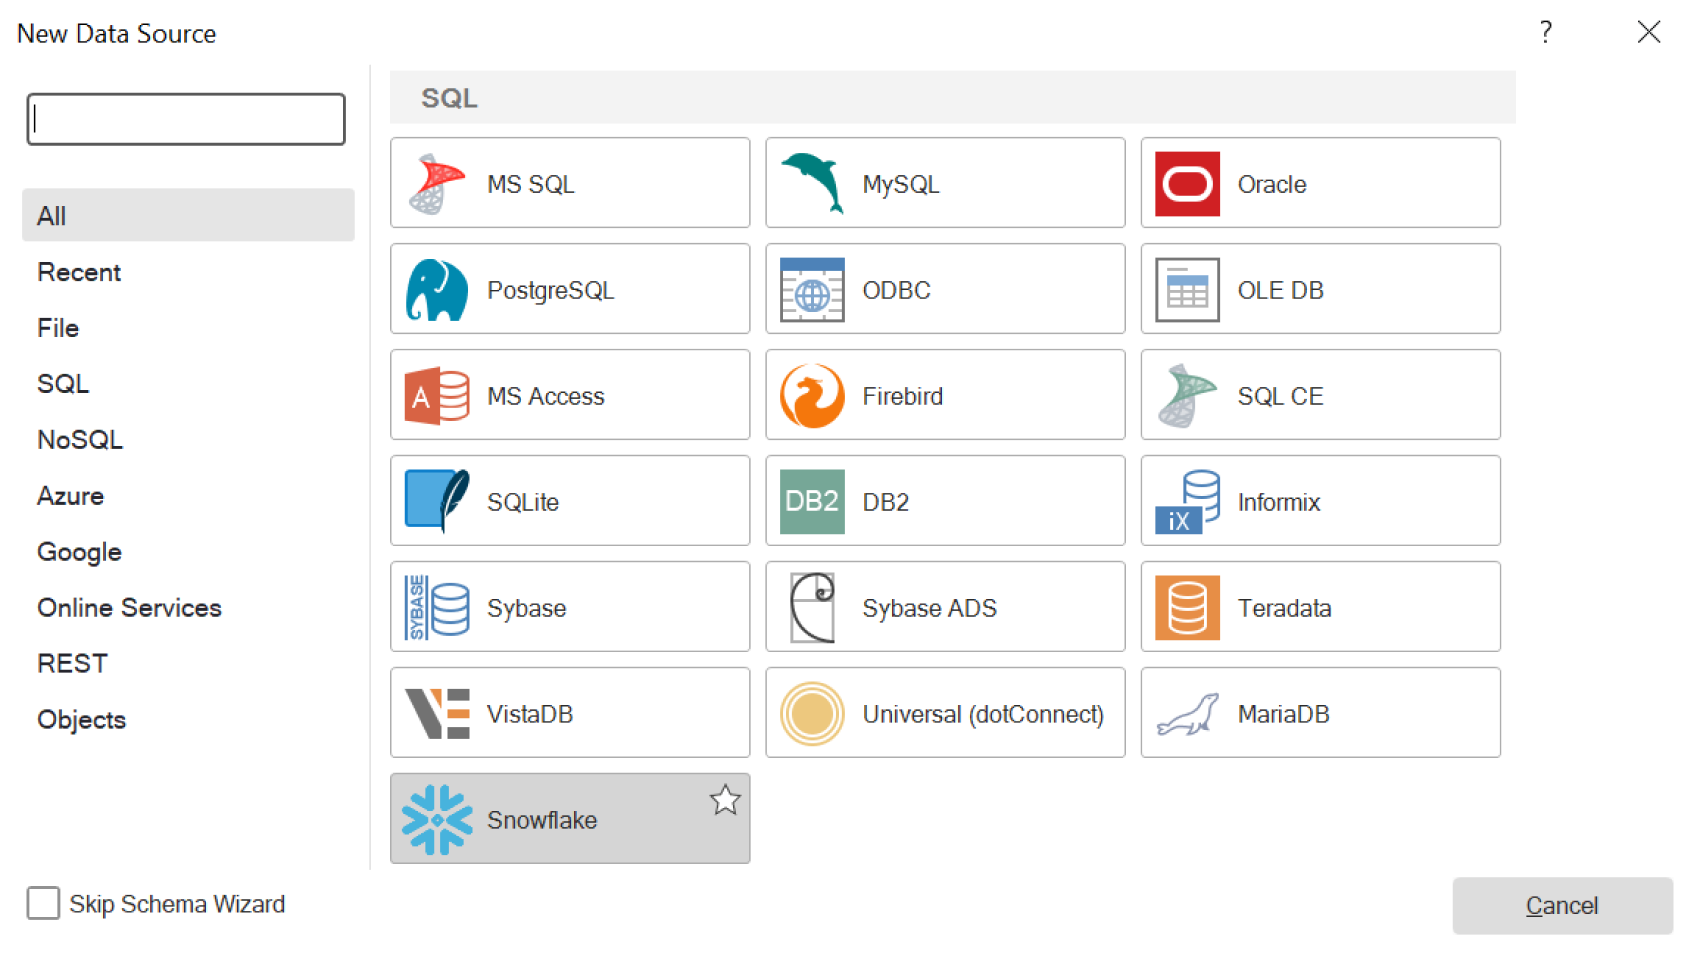The width and height of the screenshot is (1700, 960).
Task: Click the MS SQL server icon
Action: (437, 184)
